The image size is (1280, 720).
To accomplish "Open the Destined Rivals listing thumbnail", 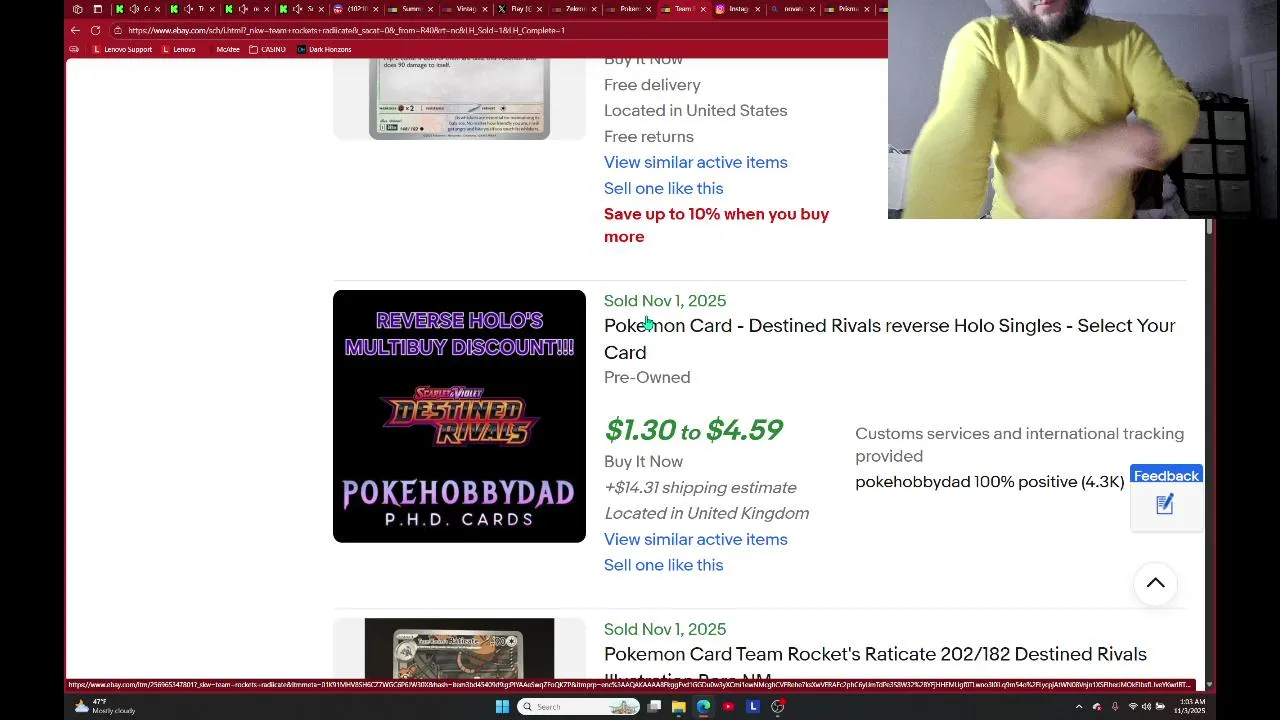I will coord(459,416).
